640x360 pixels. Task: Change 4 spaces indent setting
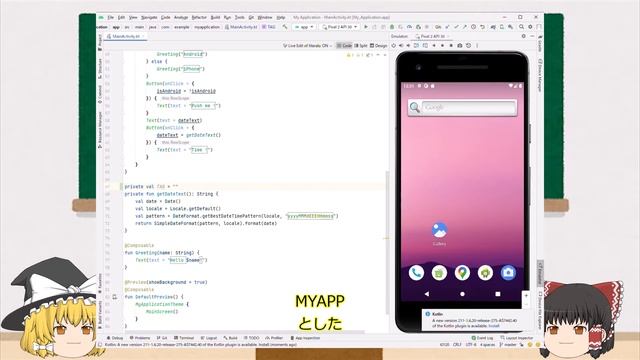click(x=488, y=345)
